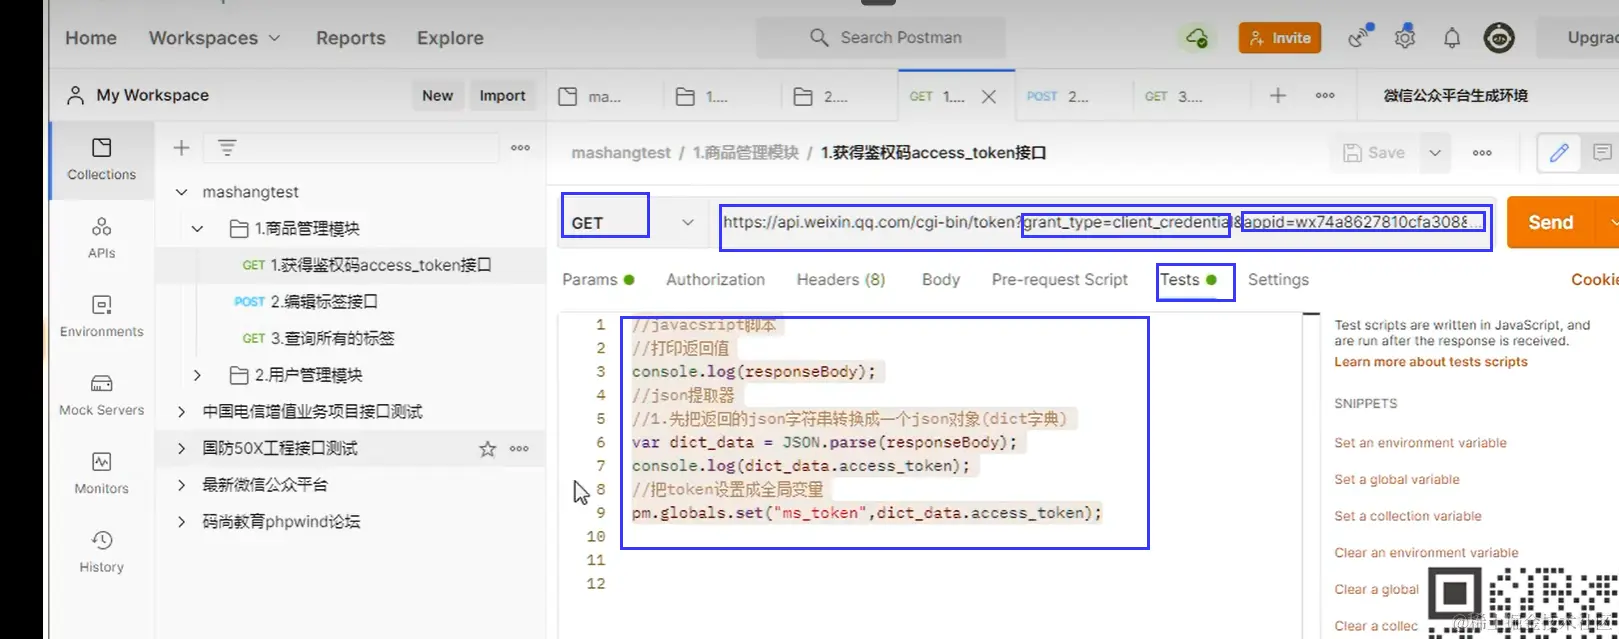The height and width of the screenshot is (639, 1619).
Task: Collapse the 1.商品管理模块 folder
Action: [198, 229]
